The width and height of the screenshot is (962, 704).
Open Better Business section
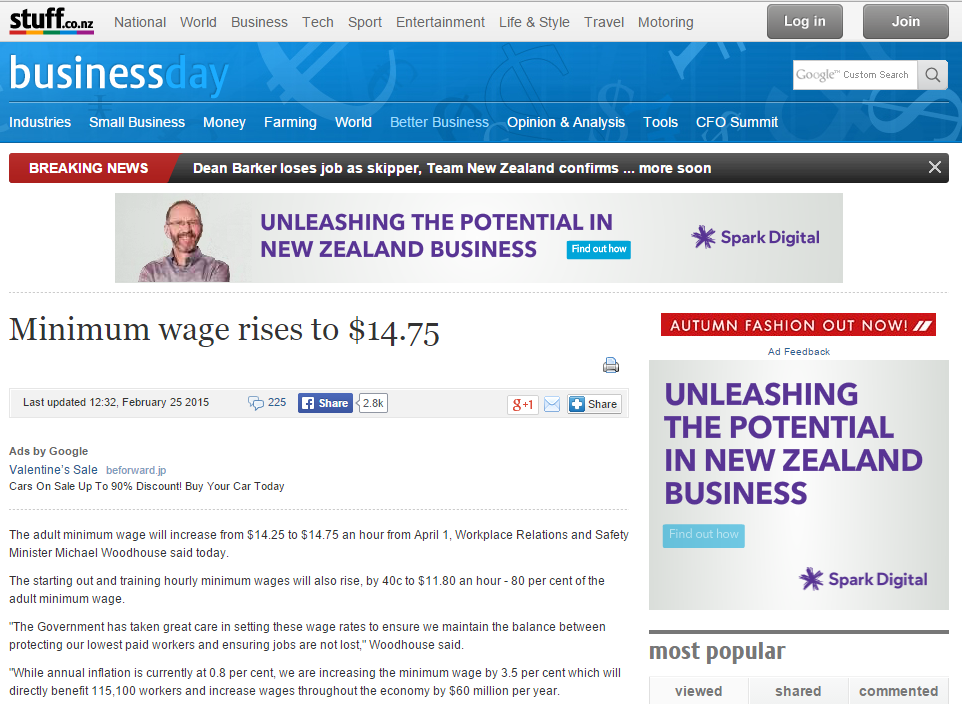(x=439, y=122)
